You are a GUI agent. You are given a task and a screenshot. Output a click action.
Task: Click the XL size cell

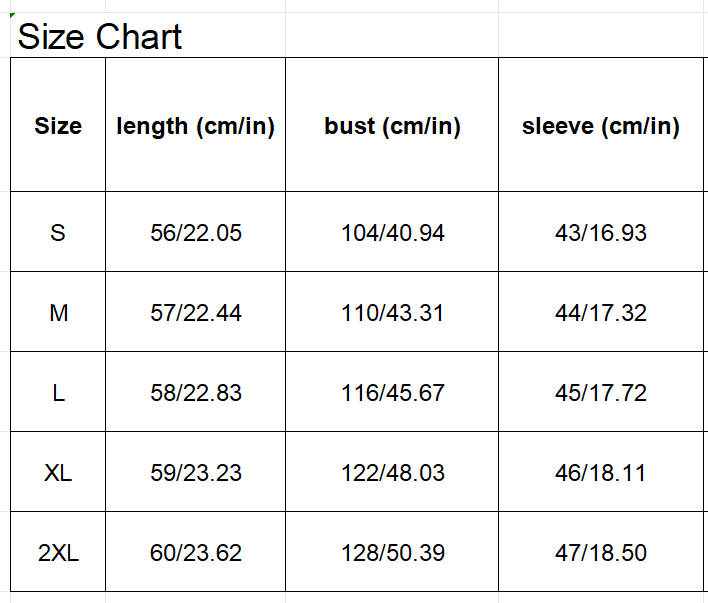coord(58,473)
